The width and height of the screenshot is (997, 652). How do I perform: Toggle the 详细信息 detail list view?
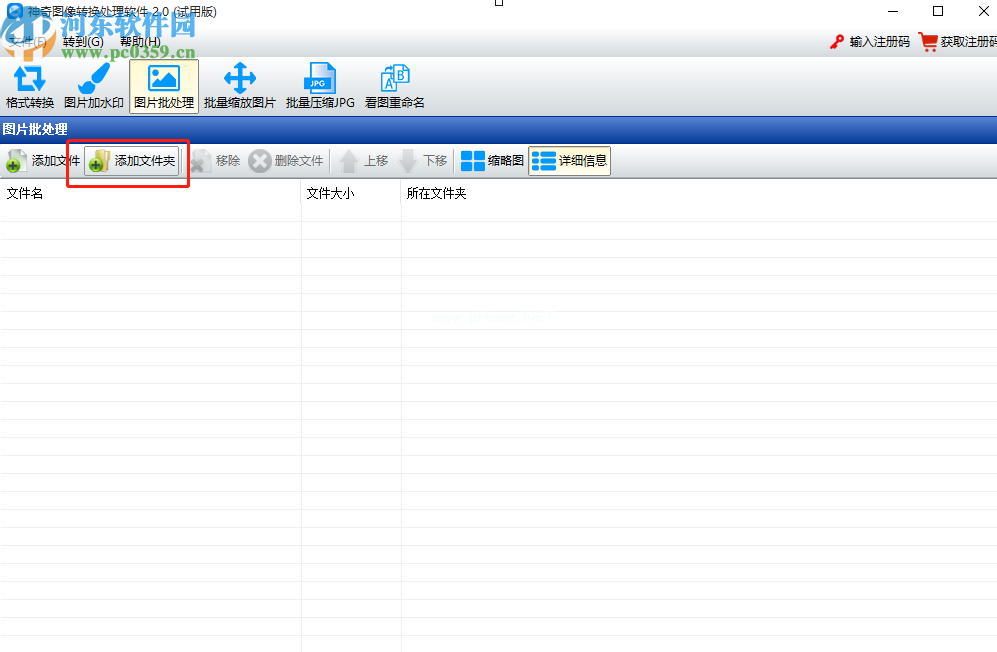tap(569, 161)
